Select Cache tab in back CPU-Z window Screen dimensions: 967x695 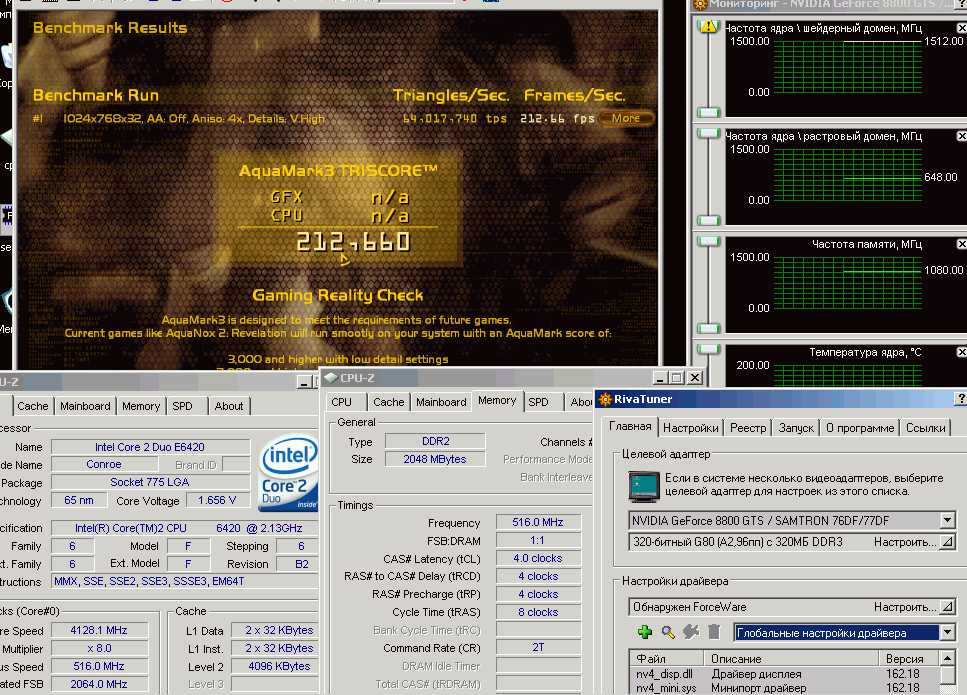(x=33, y=406)
